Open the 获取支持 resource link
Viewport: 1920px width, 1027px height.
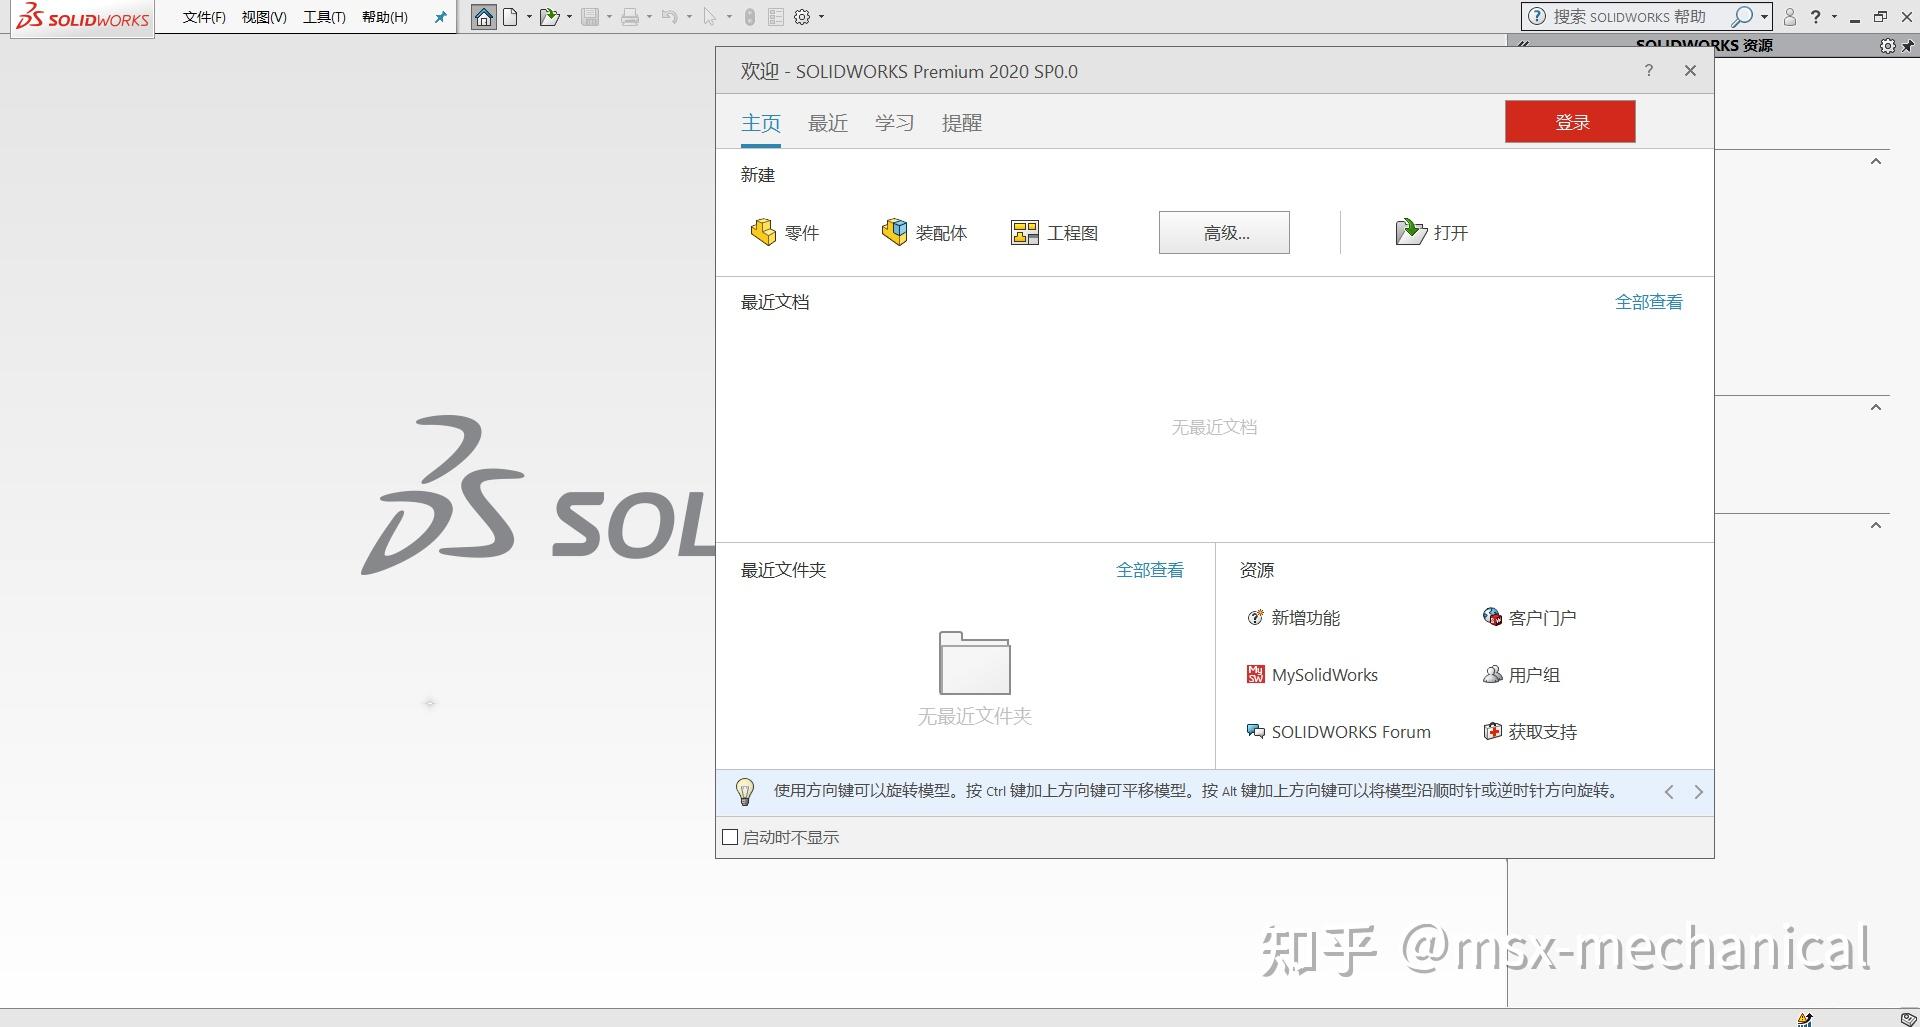click(x=1530, y=732)
